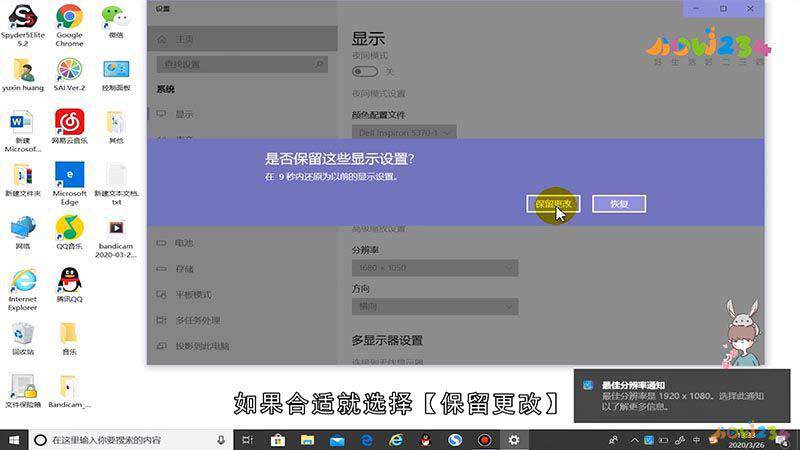Select 平板模式 in Settings sidebar
Viewport: 800px width, 450px height.
click(x=242, y=294)
